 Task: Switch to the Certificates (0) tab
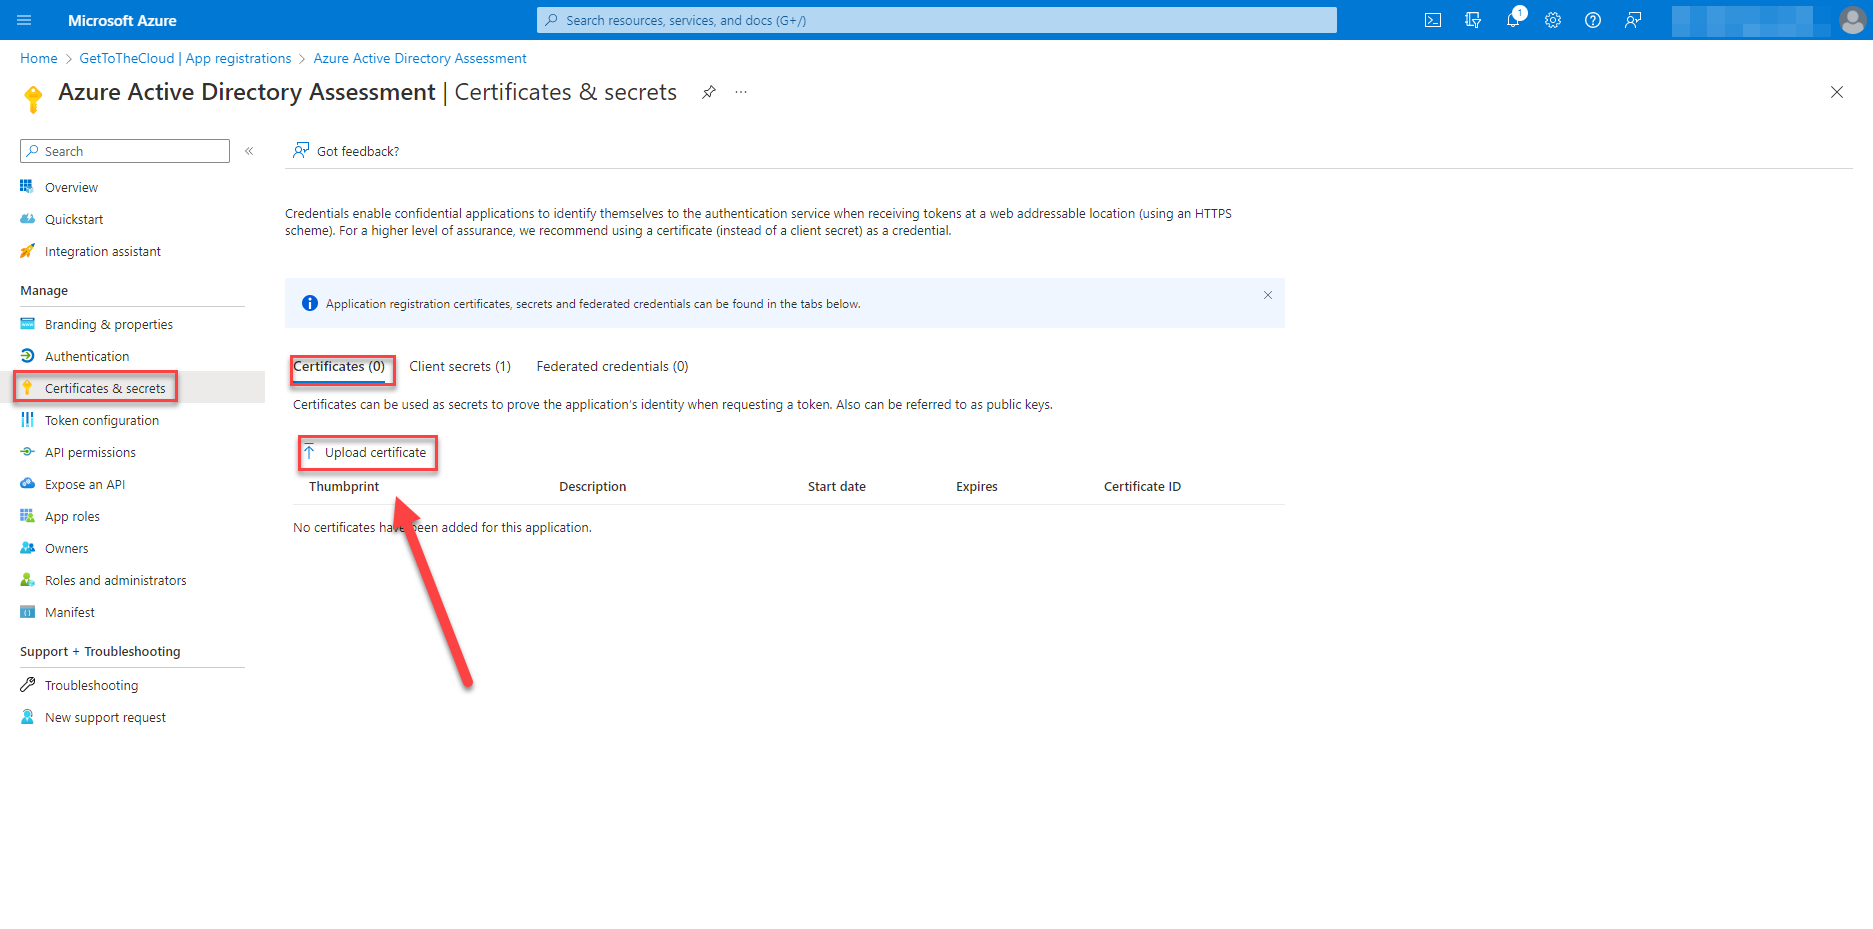click(x=339, y=367)
